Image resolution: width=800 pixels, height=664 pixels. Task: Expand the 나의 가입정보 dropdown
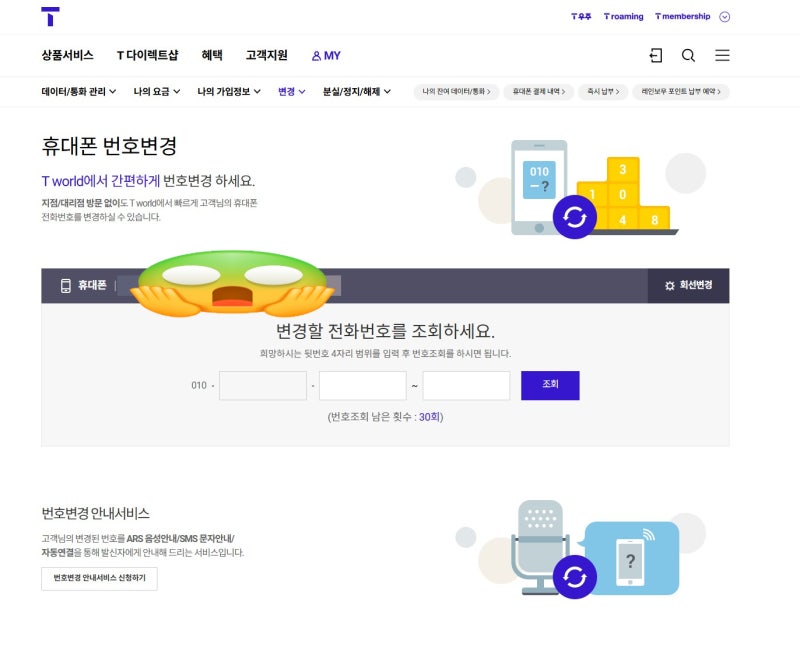click(229, 91)
